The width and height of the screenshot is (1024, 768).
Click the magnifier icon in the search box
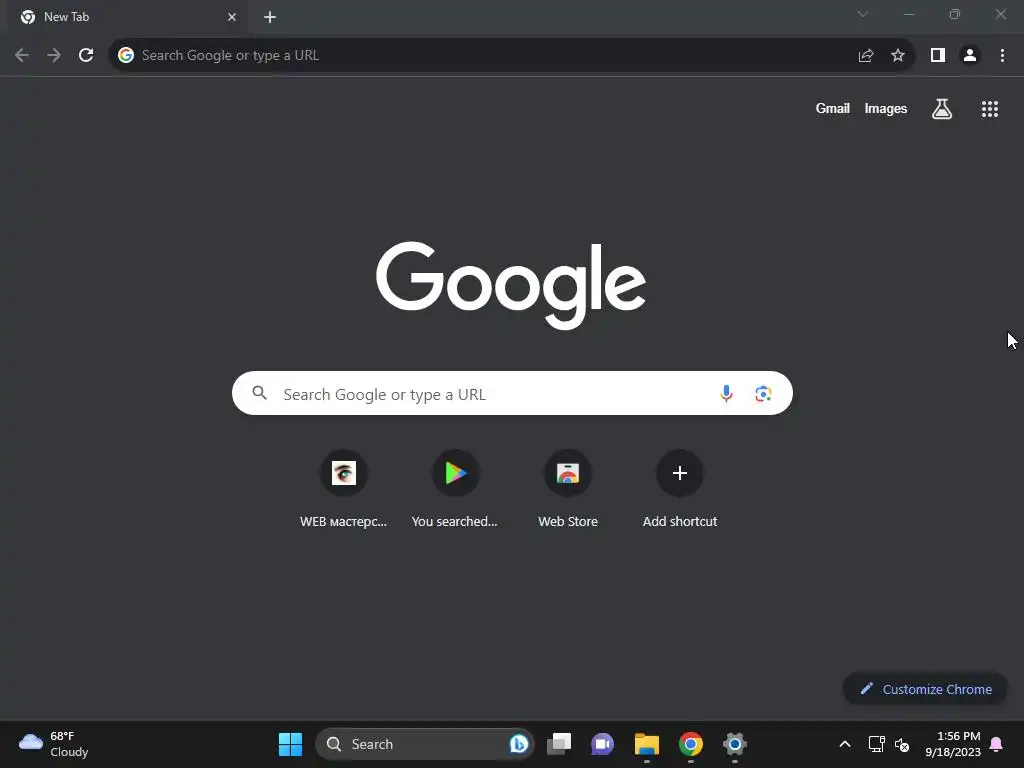tap(260, 393)
